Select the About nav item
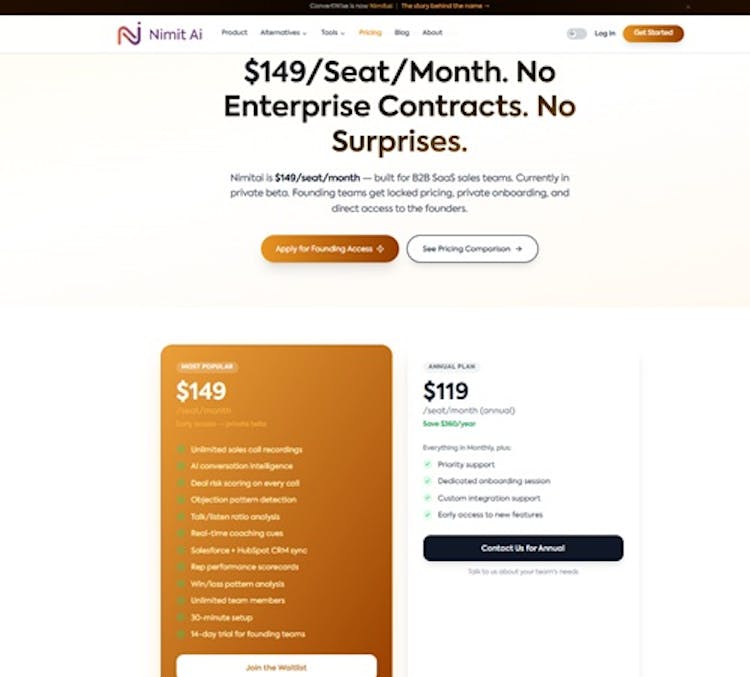 (x=432, y=33)
